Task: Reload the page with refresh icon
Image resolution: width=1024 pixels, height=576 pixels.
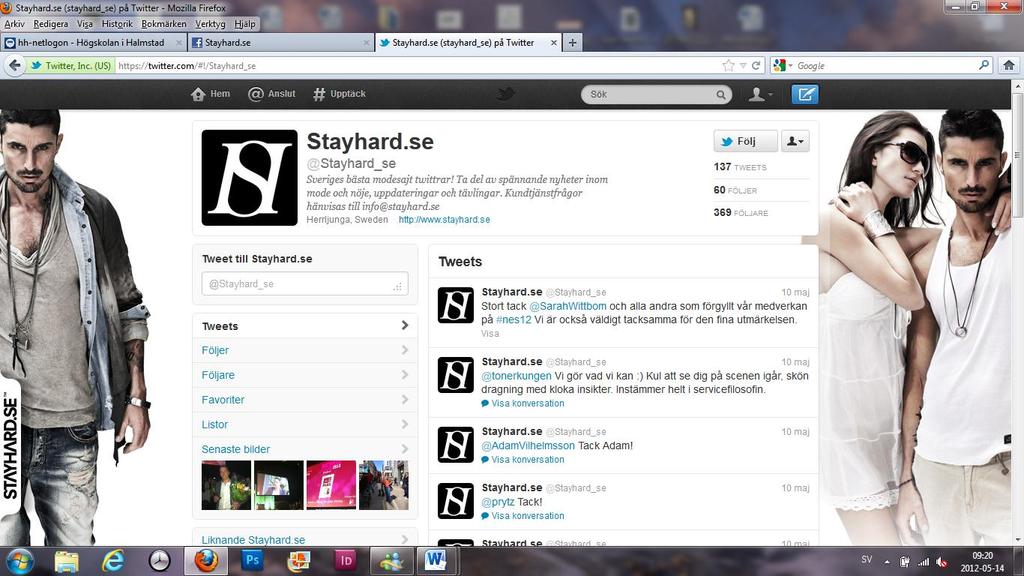Action: pos(756,65)
